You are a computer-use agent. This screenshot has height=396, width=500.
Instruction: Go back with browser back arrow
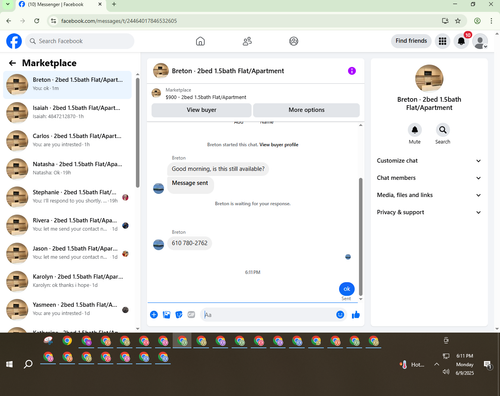coord(9,21)
